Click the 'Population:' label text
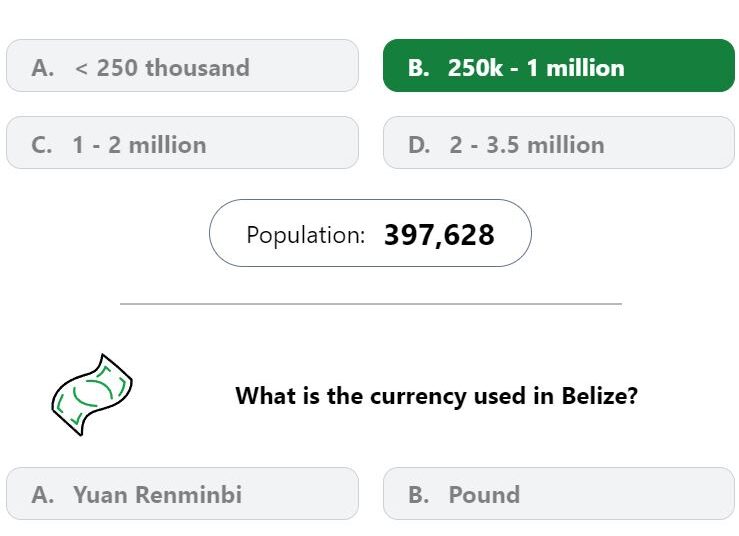Image resolution: width=739 pixels, height=536 pixels. pos(306,235)
